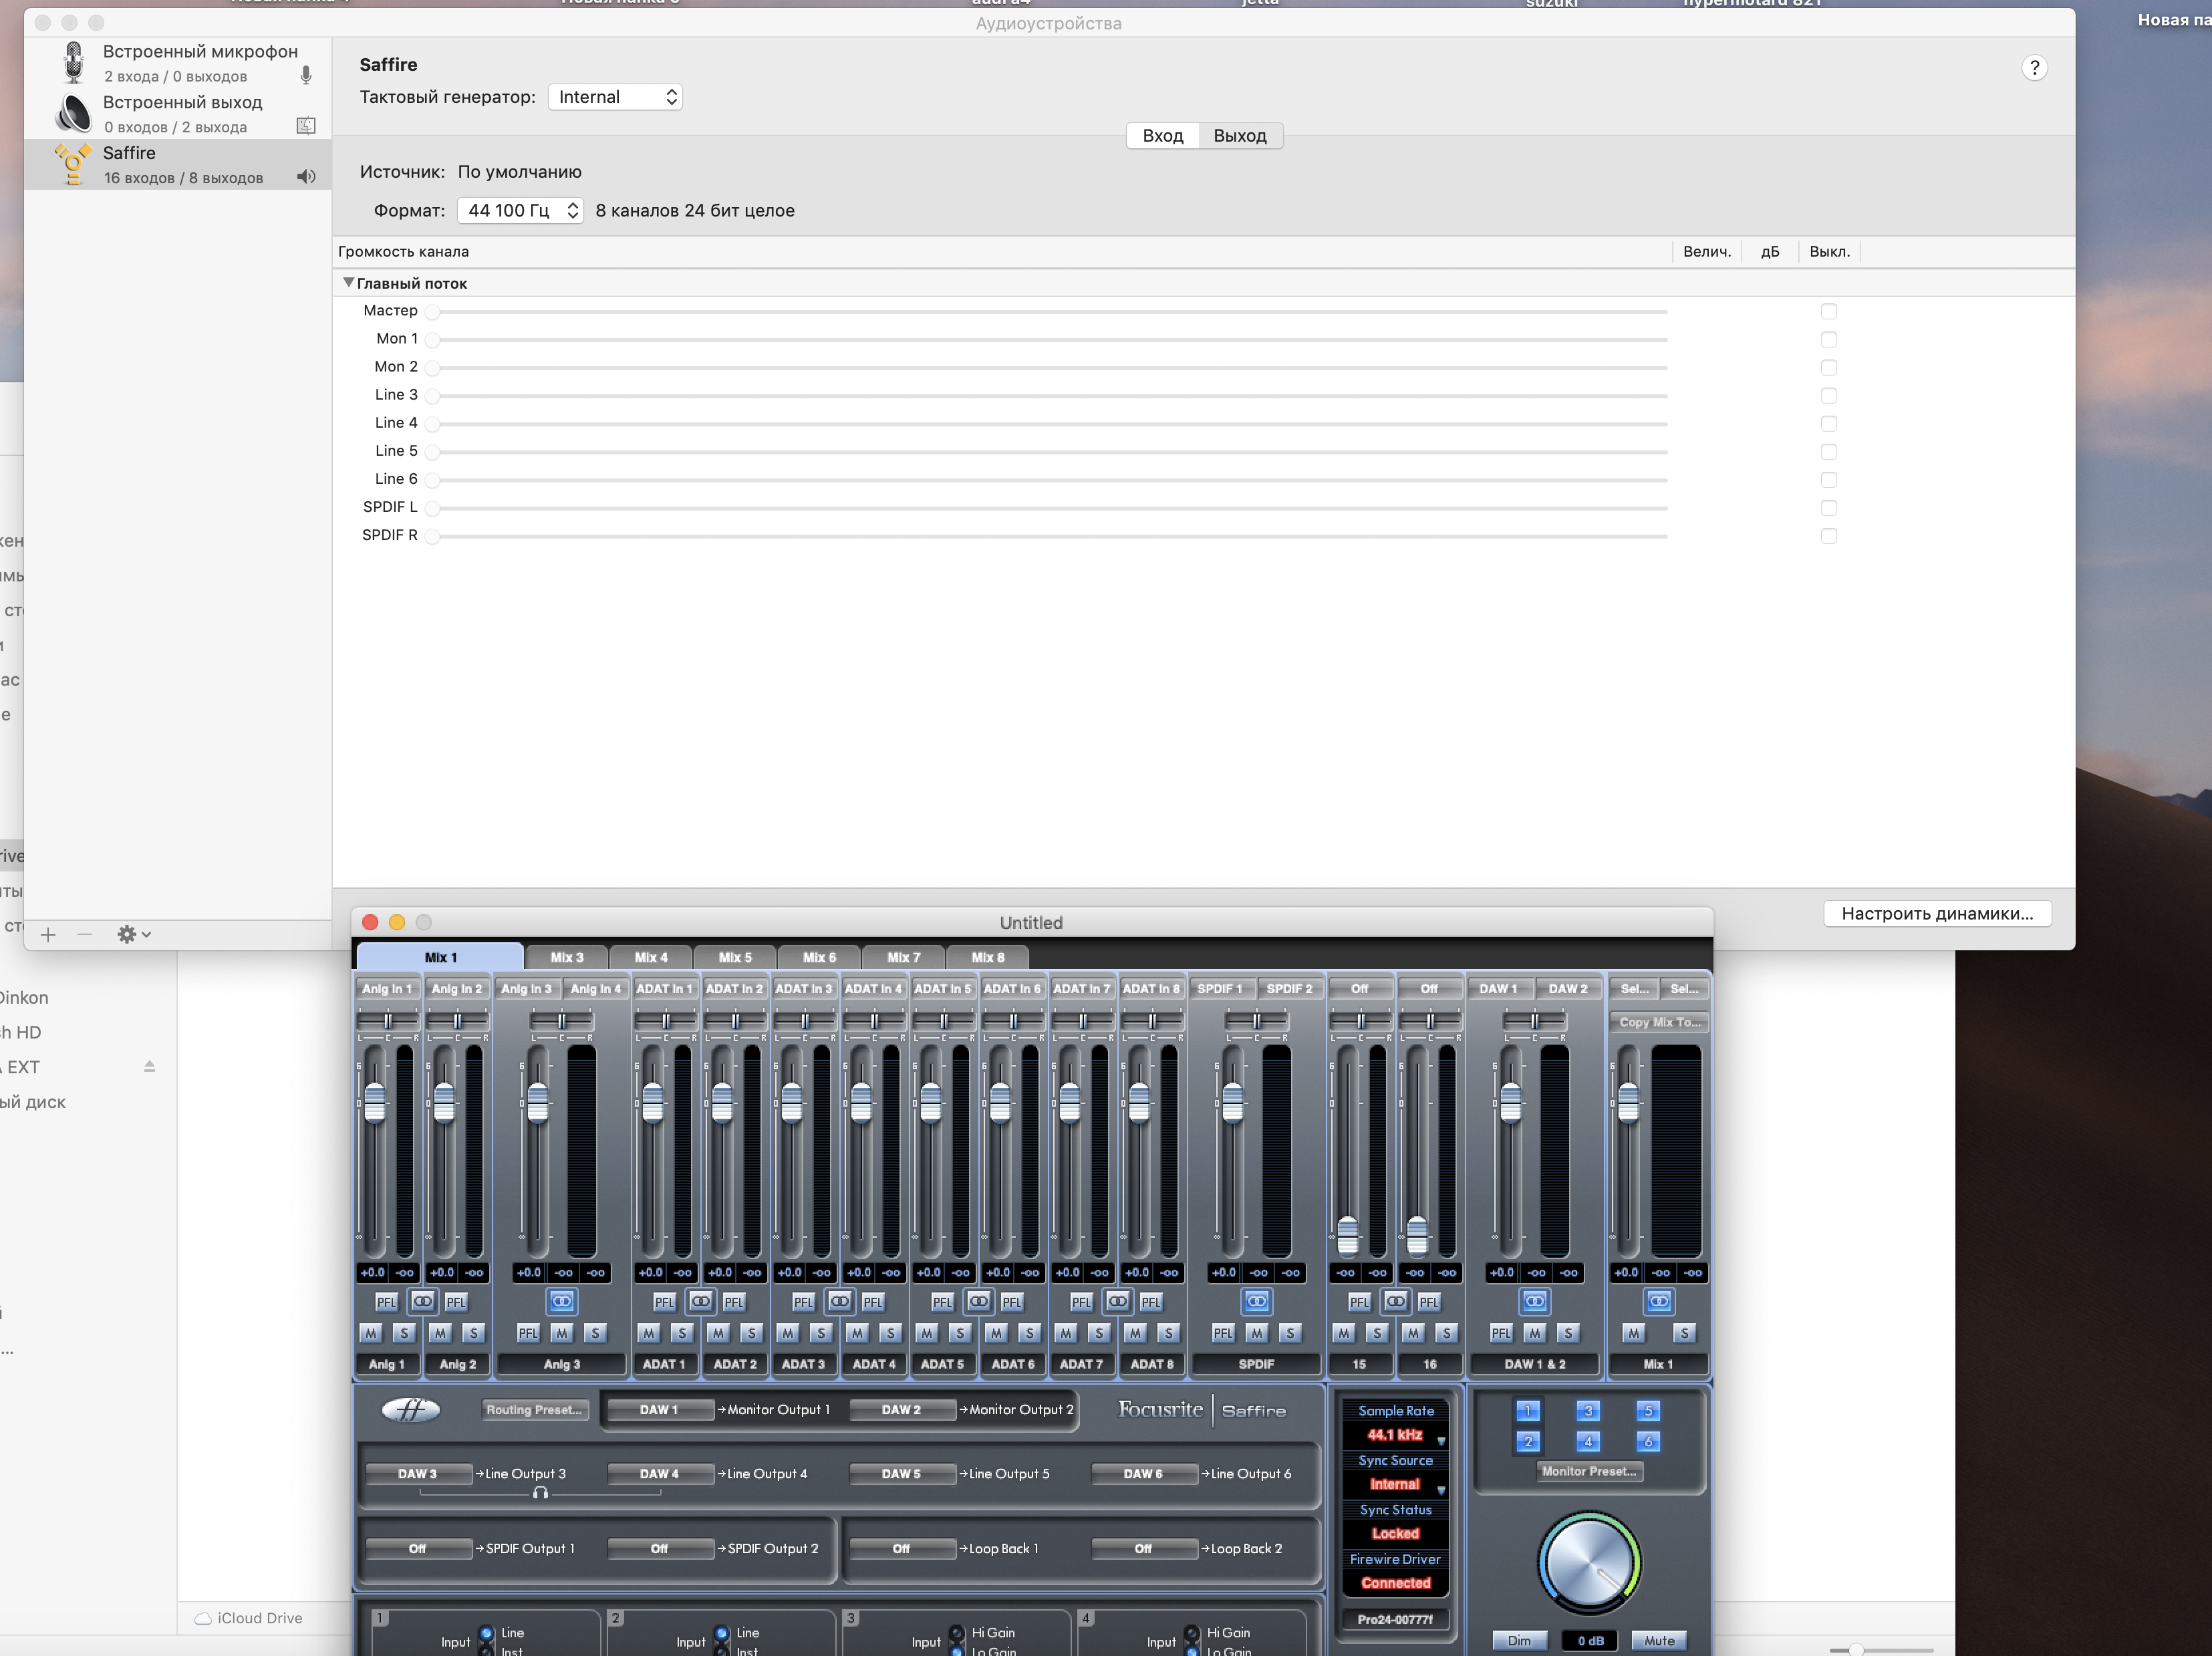Screen dimensions: 2212x1656
Task: Click the Focusrite ff logo icon
Action: click(x=411, y=1409)
